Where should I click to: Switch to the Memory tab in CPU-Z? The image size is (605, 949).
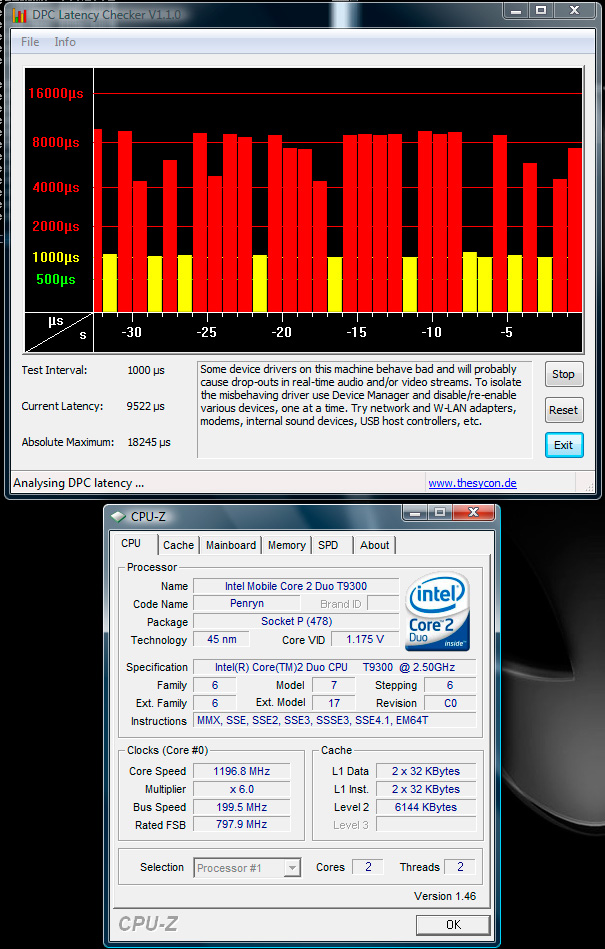click(287, 545)
